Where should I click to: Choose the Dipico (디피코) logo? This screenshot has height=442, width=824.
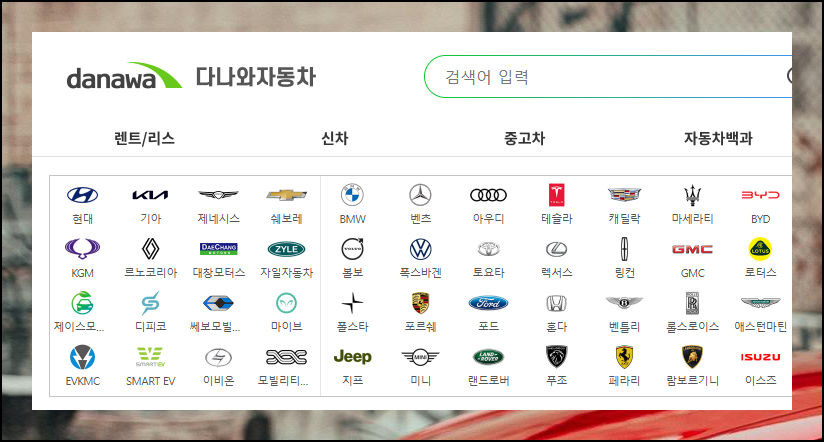[x=150, y=303]
